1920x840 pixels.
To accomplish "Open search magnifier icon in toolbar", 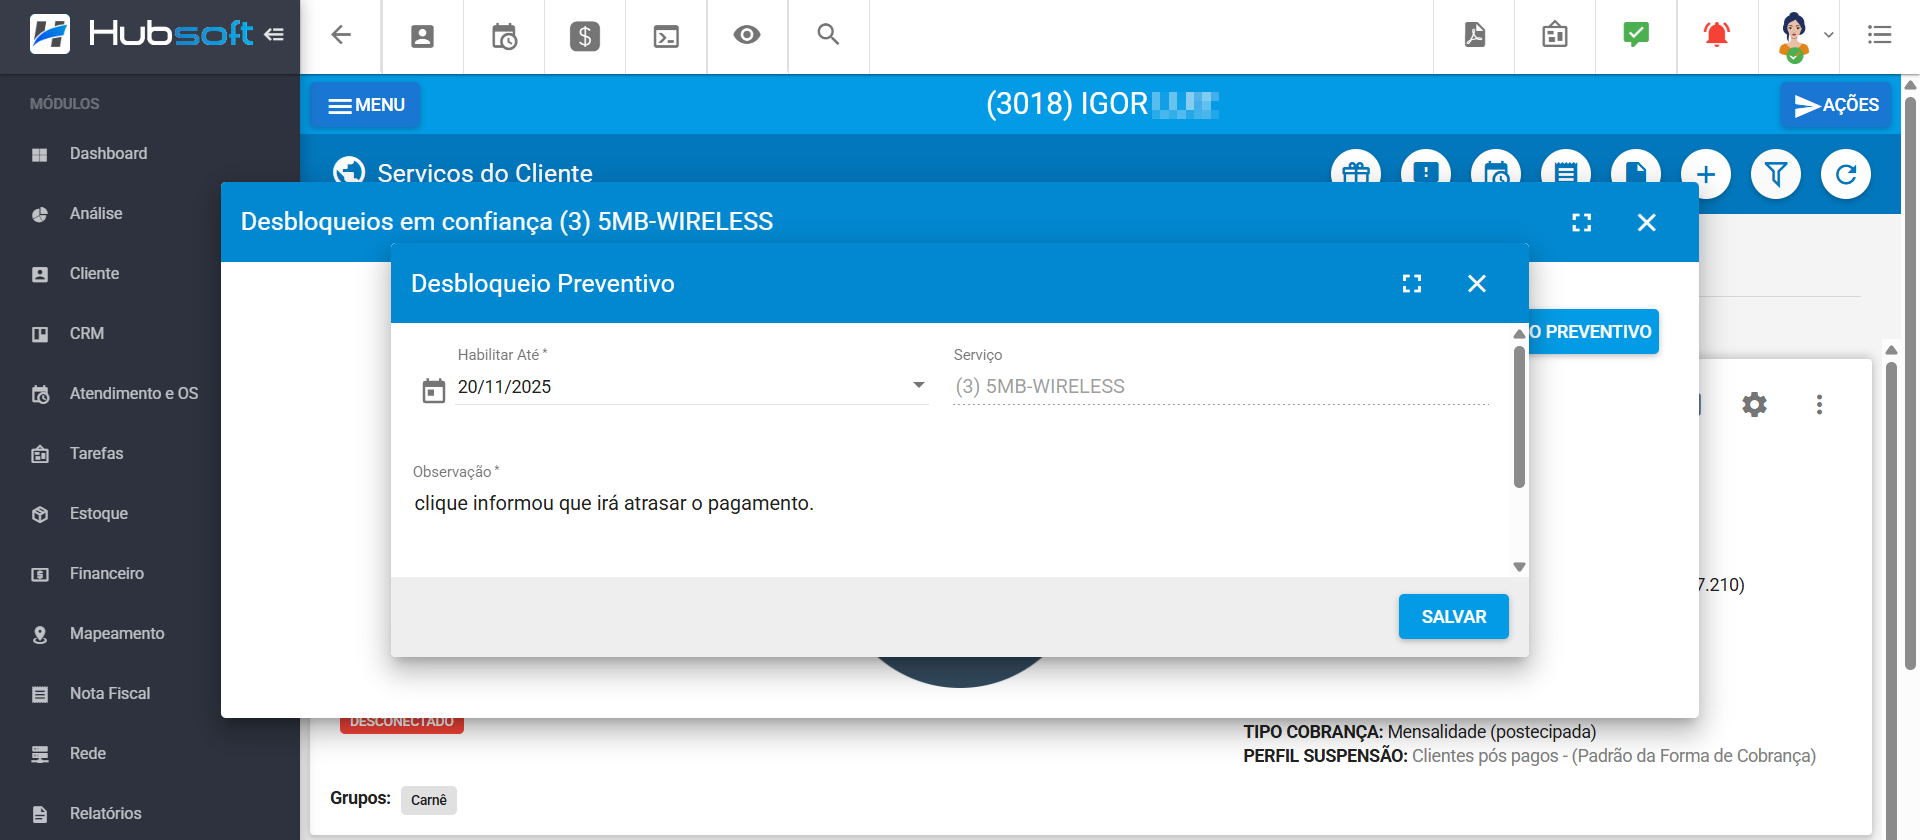I will coord(828,34).
